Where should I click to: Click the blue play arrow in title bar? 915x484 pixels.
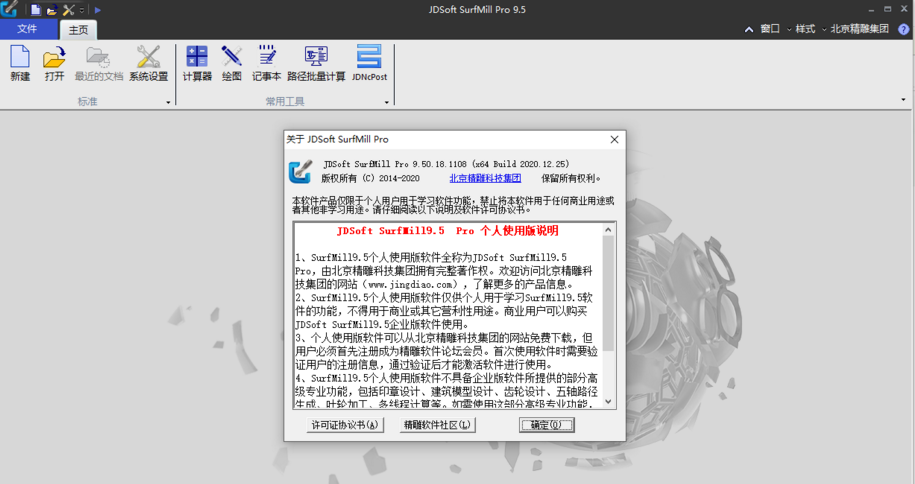coord(97,10)
